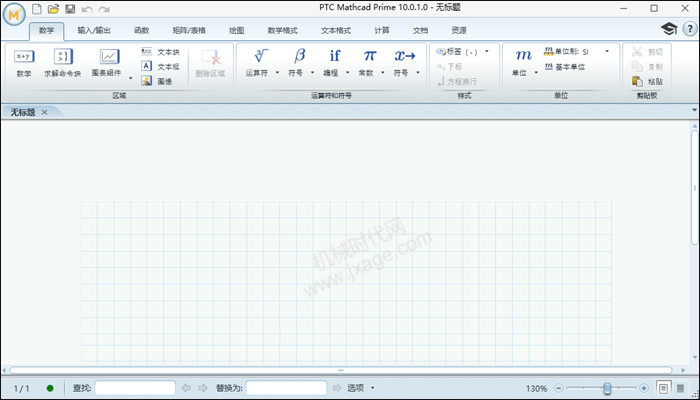
Task: Click the 删除区域 delete region button
Action: [x=210, y=63]
